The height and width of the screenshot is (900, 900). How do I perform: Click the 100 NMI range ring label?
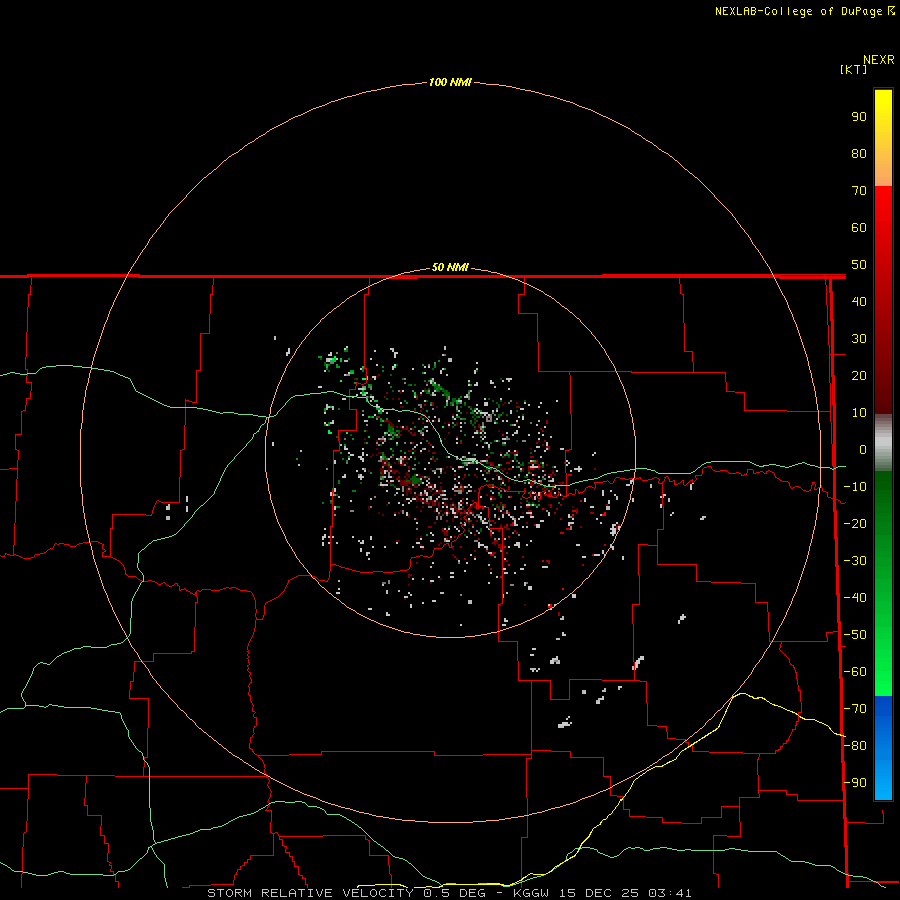450,82
